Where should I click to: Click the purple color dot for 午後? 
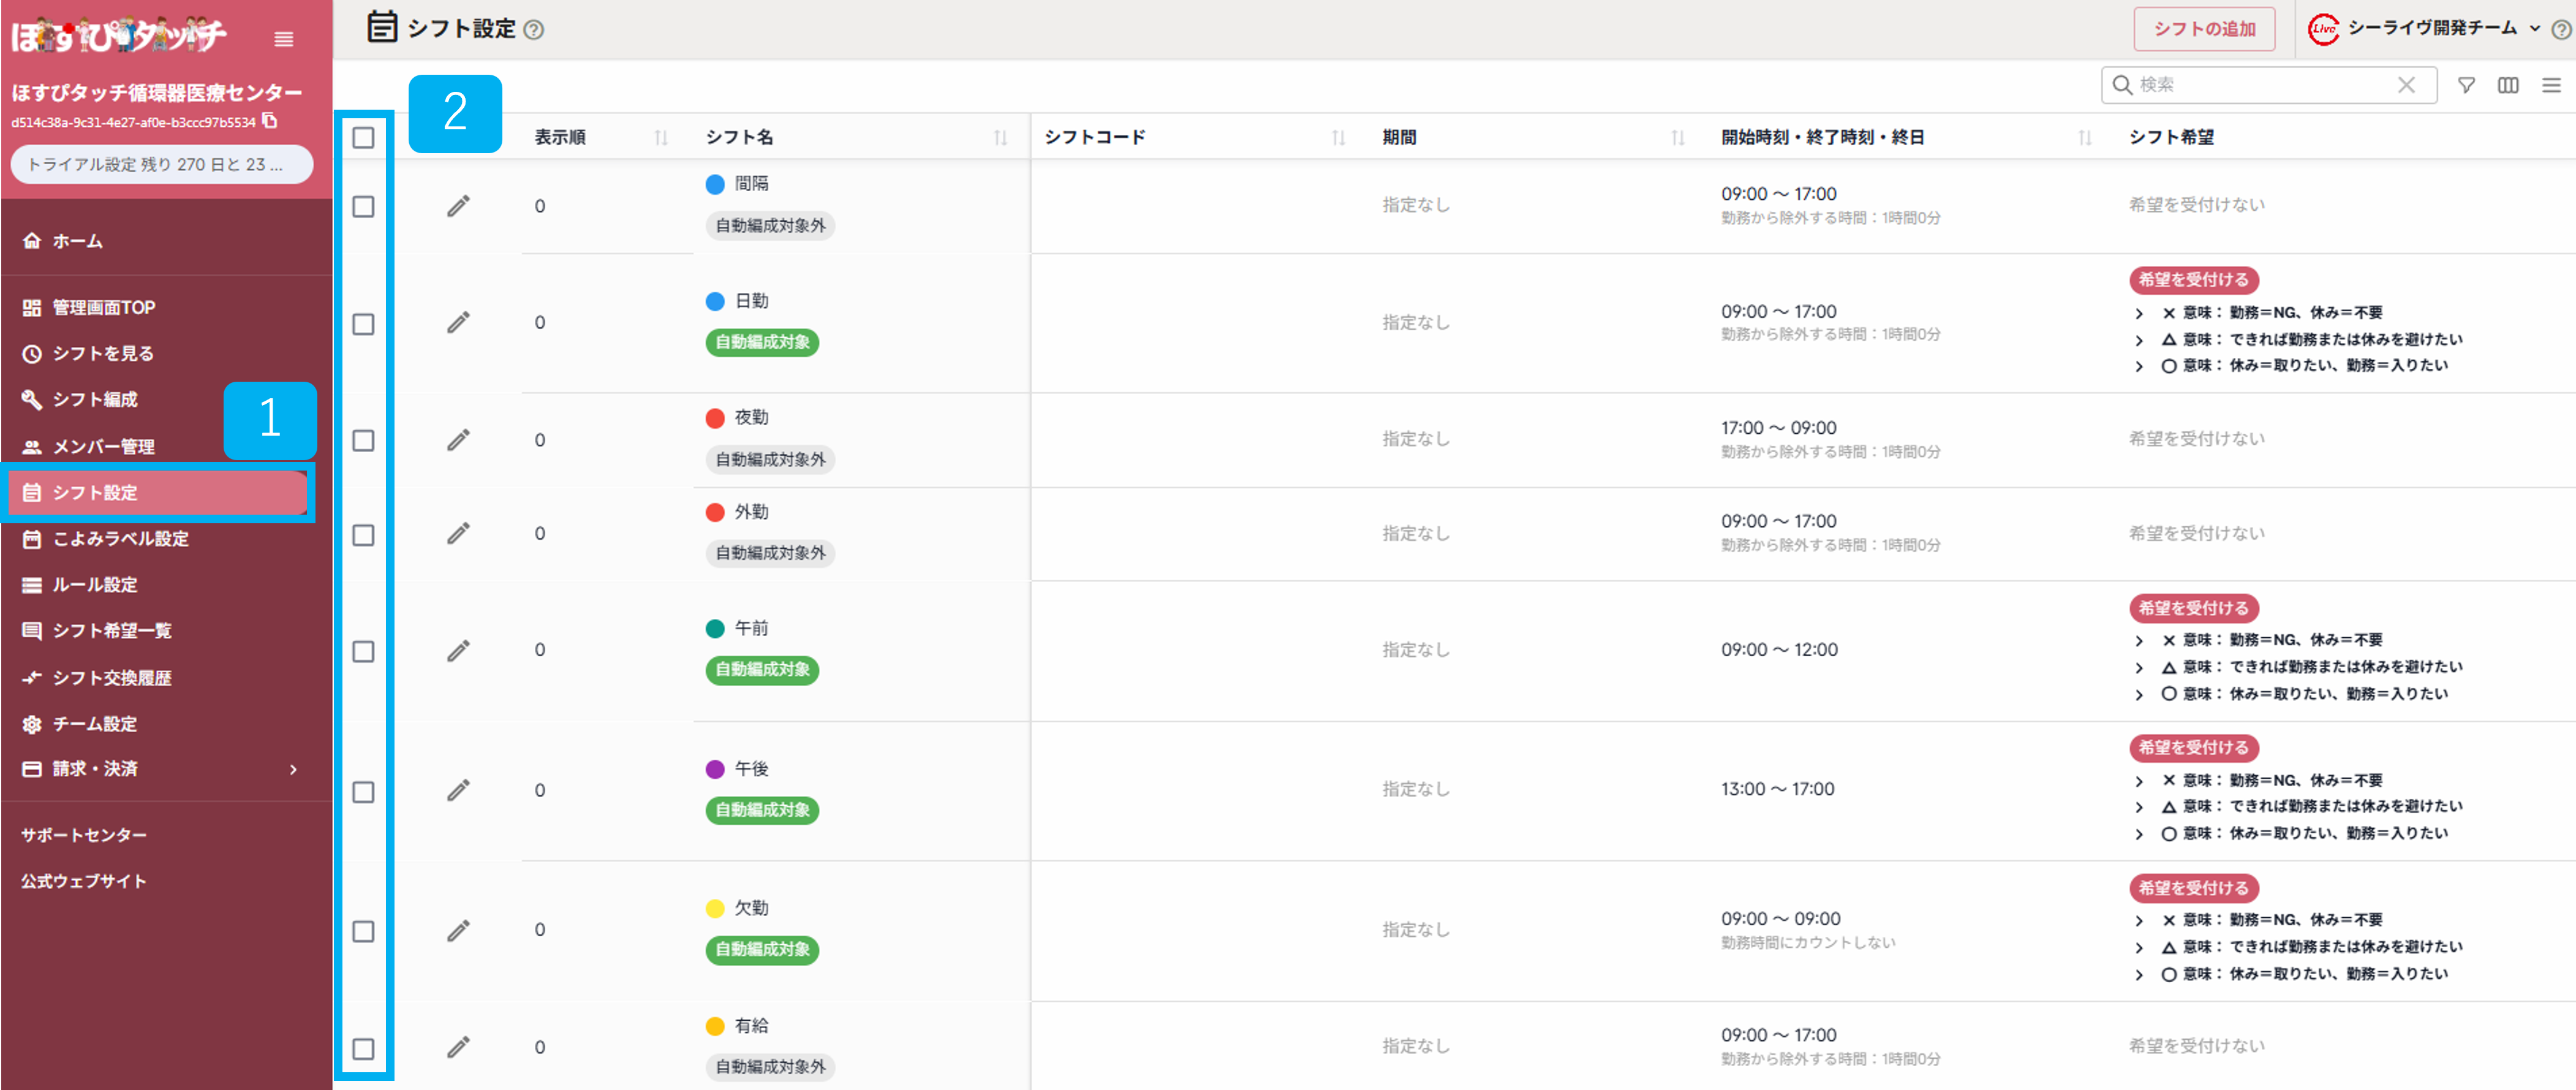click(x=715, y=769)
